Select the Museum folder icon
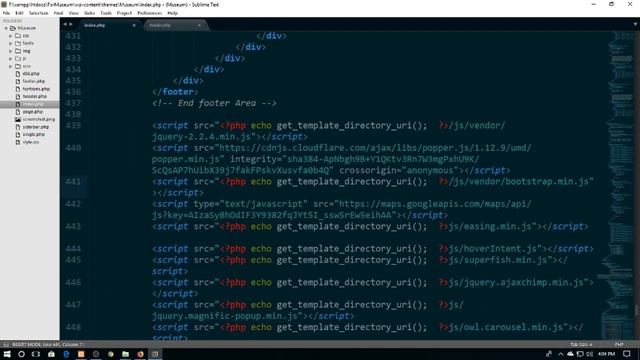The width and height of the screenshot is (640, 360). click(13, 28)
